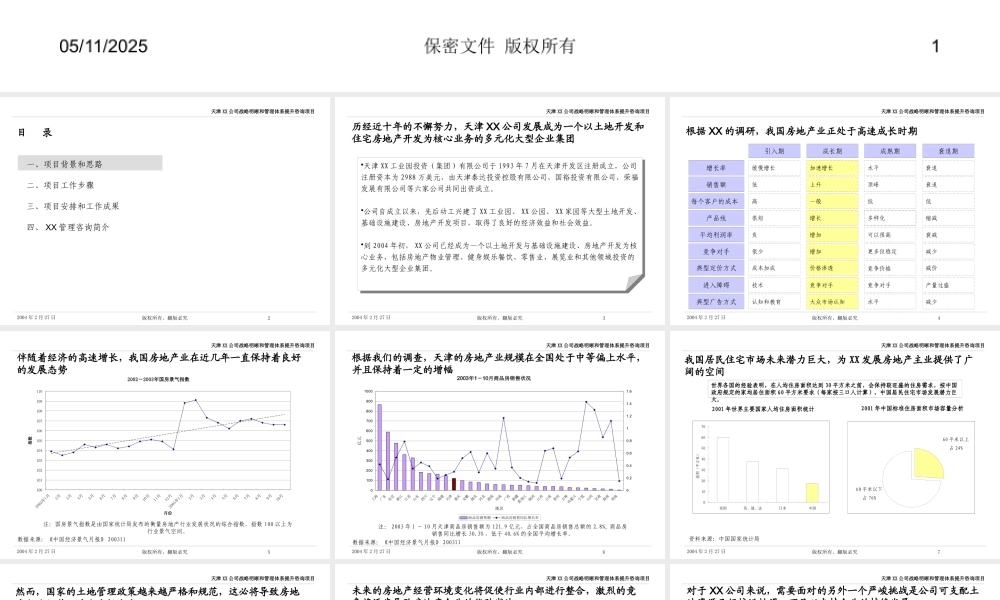
Task: Click the slide title 伴随着经济的高速增长
Action: click(159, 363)
